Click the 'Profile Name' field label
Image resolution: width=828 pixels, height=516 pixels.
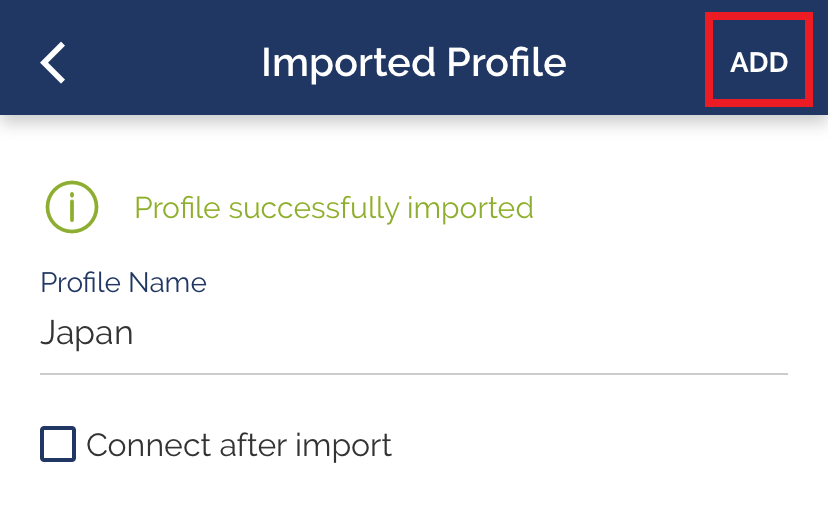[x=124, y=283]
